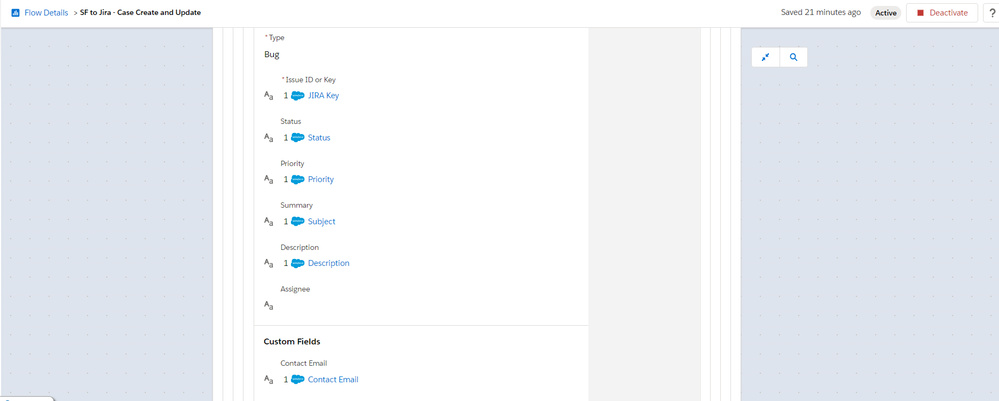
Task: Click the Summary field label
Action: click(x=296, y=205)
